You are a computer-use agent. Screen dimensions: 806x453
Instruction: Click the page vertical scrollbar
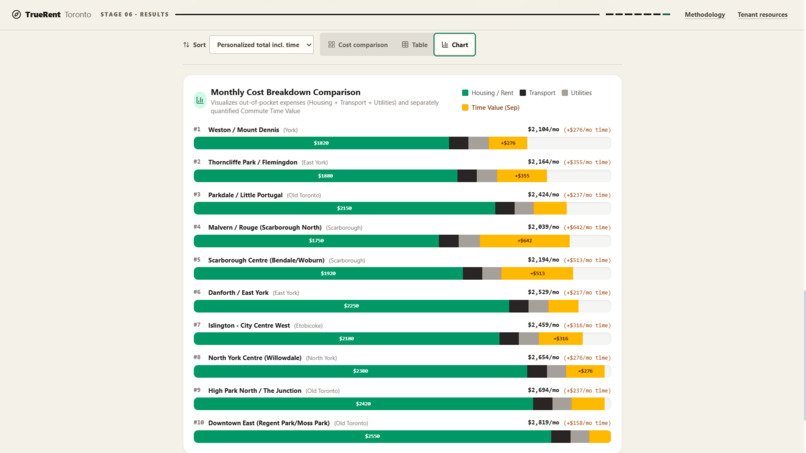(x=803, y=355)
